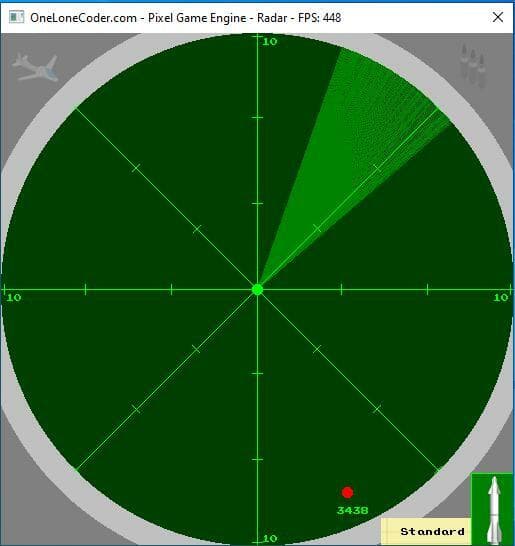The image size is (515, 546).
Task: Close the Radar window
Action: pyautogui.click(x=498, y=17)
